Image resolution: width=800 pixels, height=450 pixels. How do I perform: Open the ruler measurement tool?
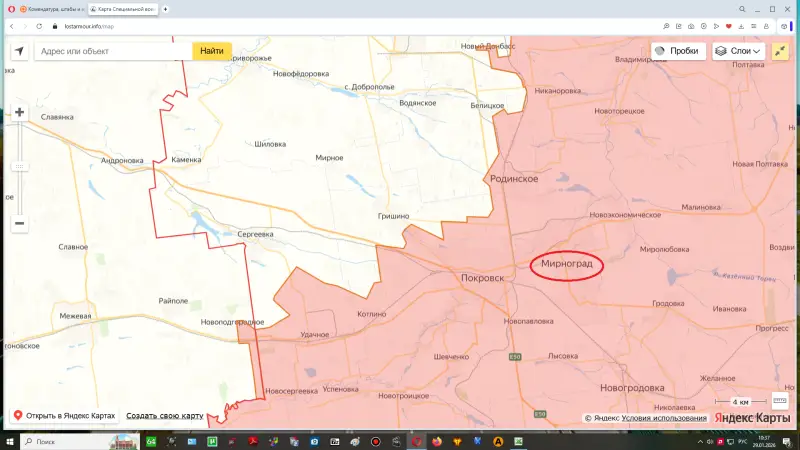[x=780, y=400]
